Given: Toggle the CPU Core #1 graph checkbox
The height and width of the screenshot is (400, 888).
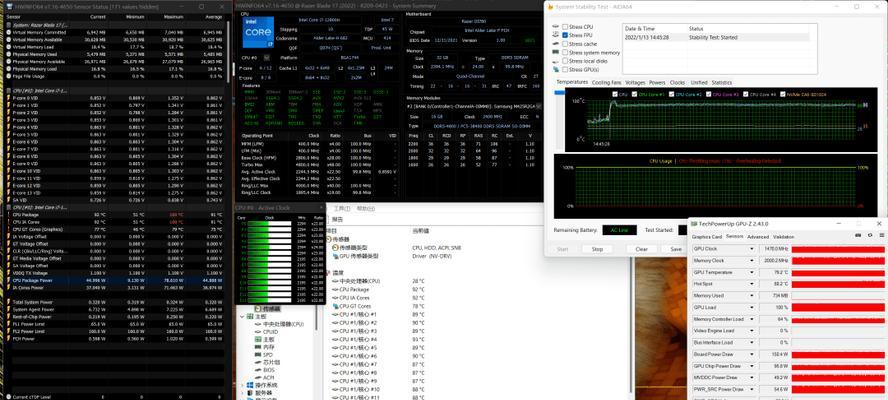Looking at the screenshot, I should [x=634, y=94].
